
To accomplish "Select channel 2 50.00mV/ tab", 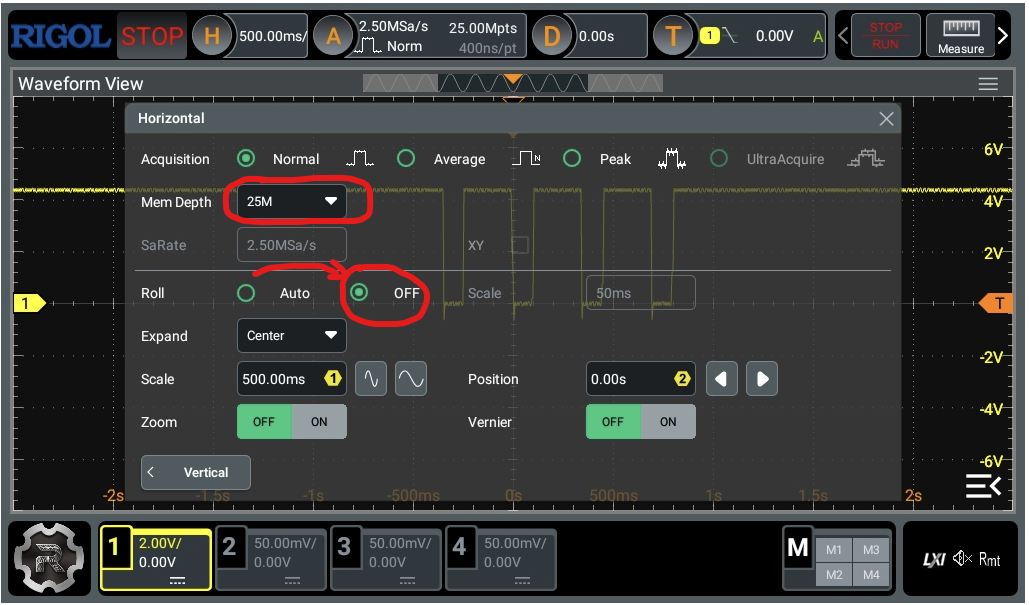I will pyautogui.click(x=270, y=560).
